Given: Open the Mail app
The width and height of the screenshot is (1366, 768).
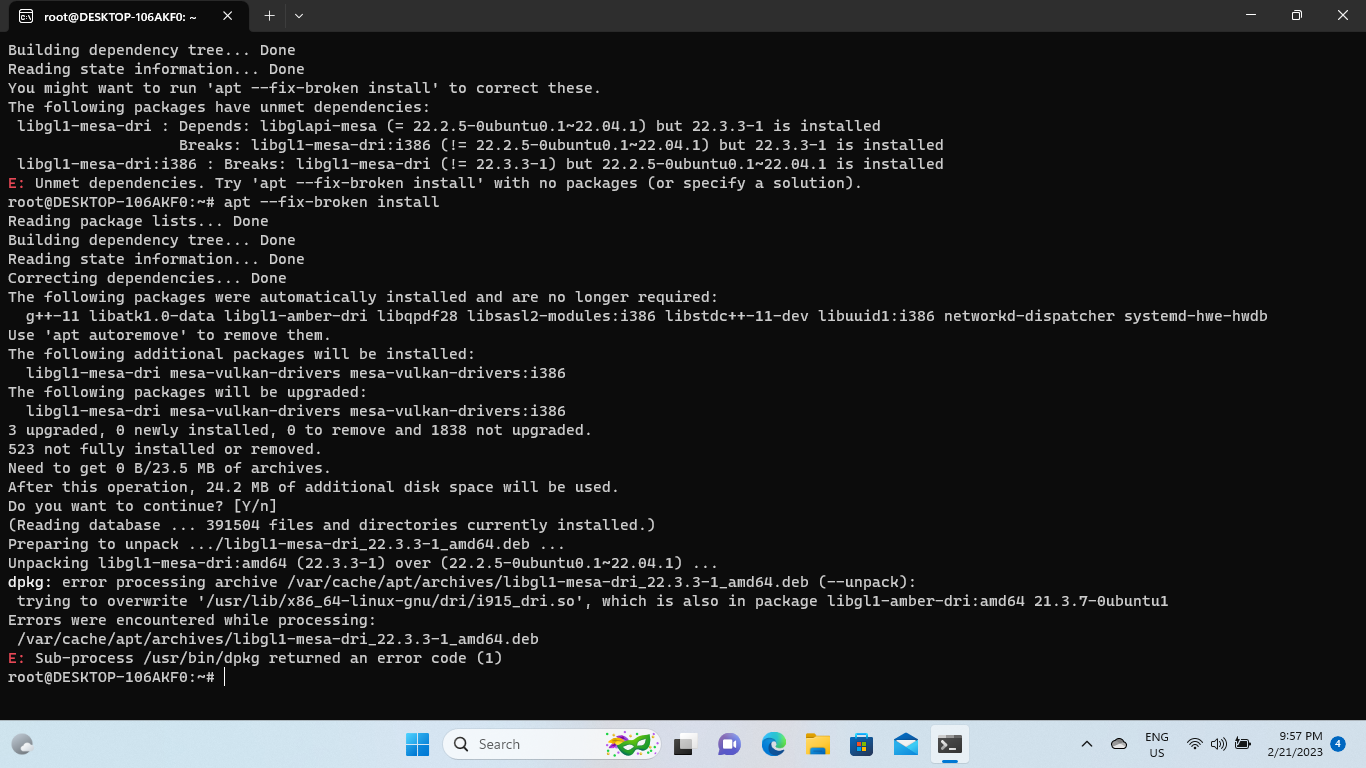Looking at the screenshot, I should coord(904,744).
